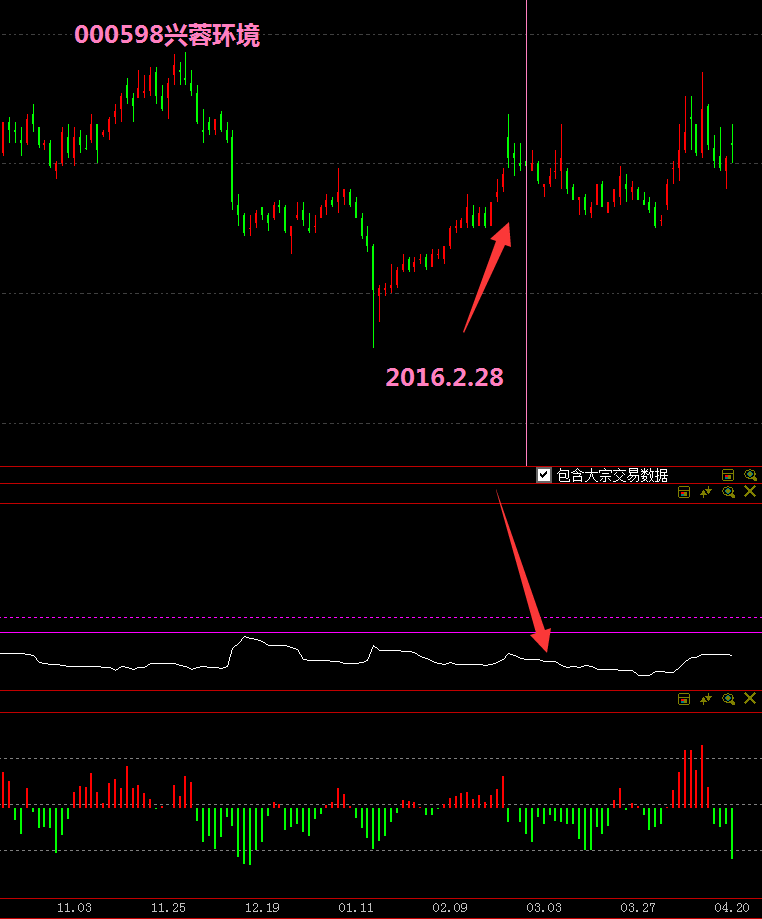Screen dimensions: 762x919
Task: Toggle the 包含大宗交易数据 checkbox
Action: pyautogui.click(x=544, y=476)
